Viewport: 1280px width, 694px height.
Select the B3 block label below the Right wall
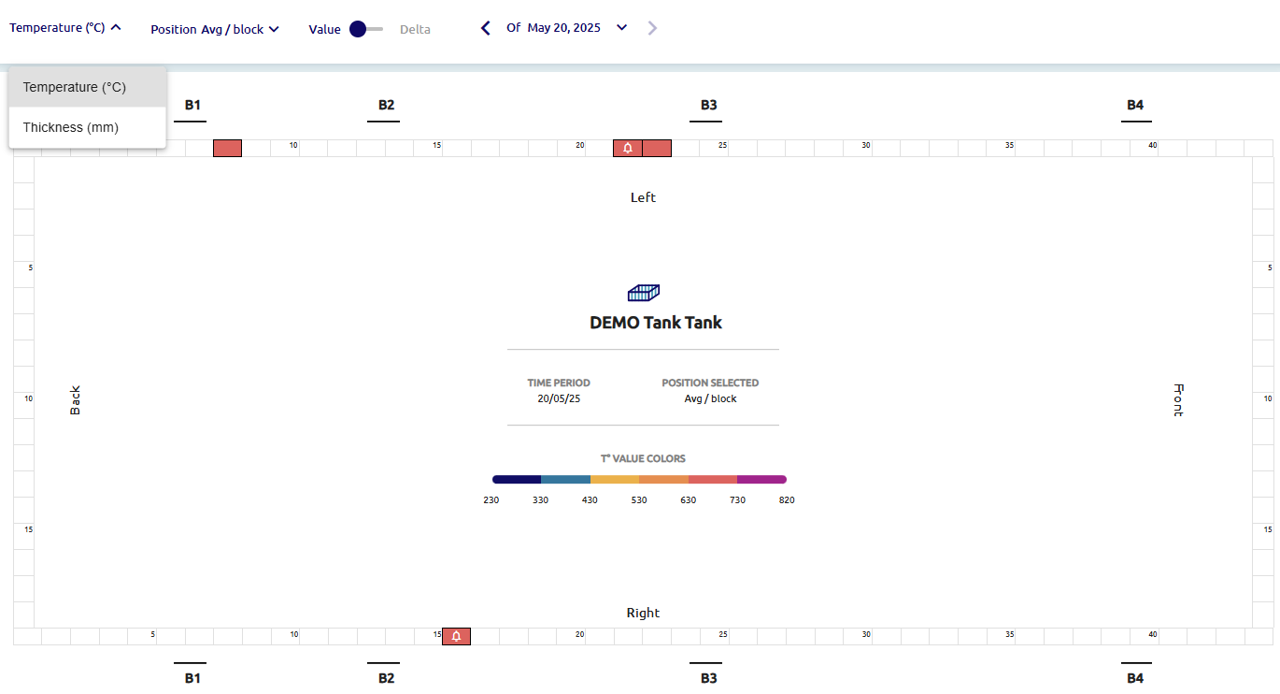[x=709, y=679]
